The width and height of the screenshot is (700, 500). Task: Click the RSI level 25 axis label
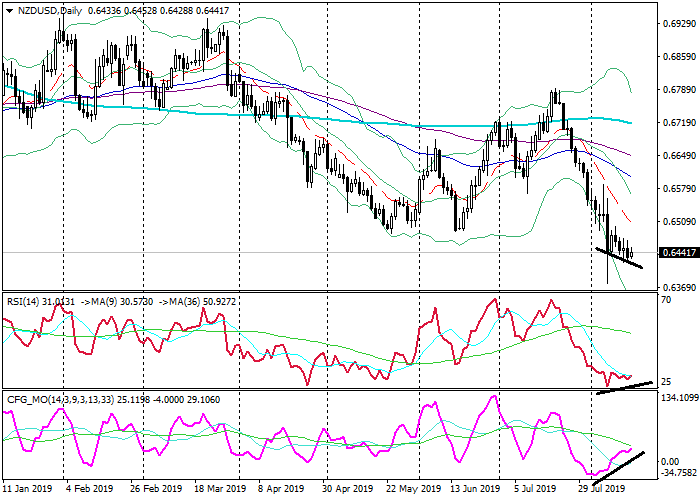(x=665, y=382)
